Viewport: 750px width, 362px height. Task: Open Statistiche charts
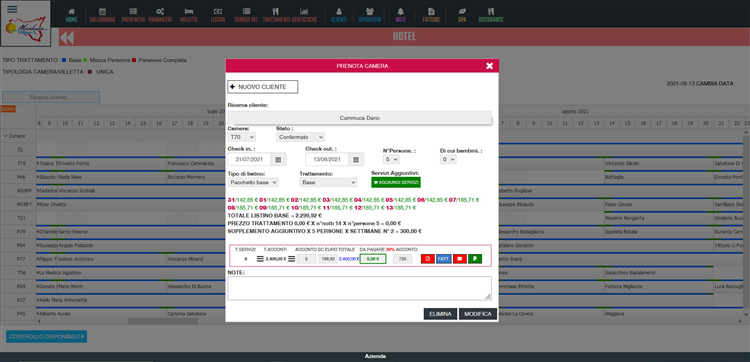tap(304, 15)
